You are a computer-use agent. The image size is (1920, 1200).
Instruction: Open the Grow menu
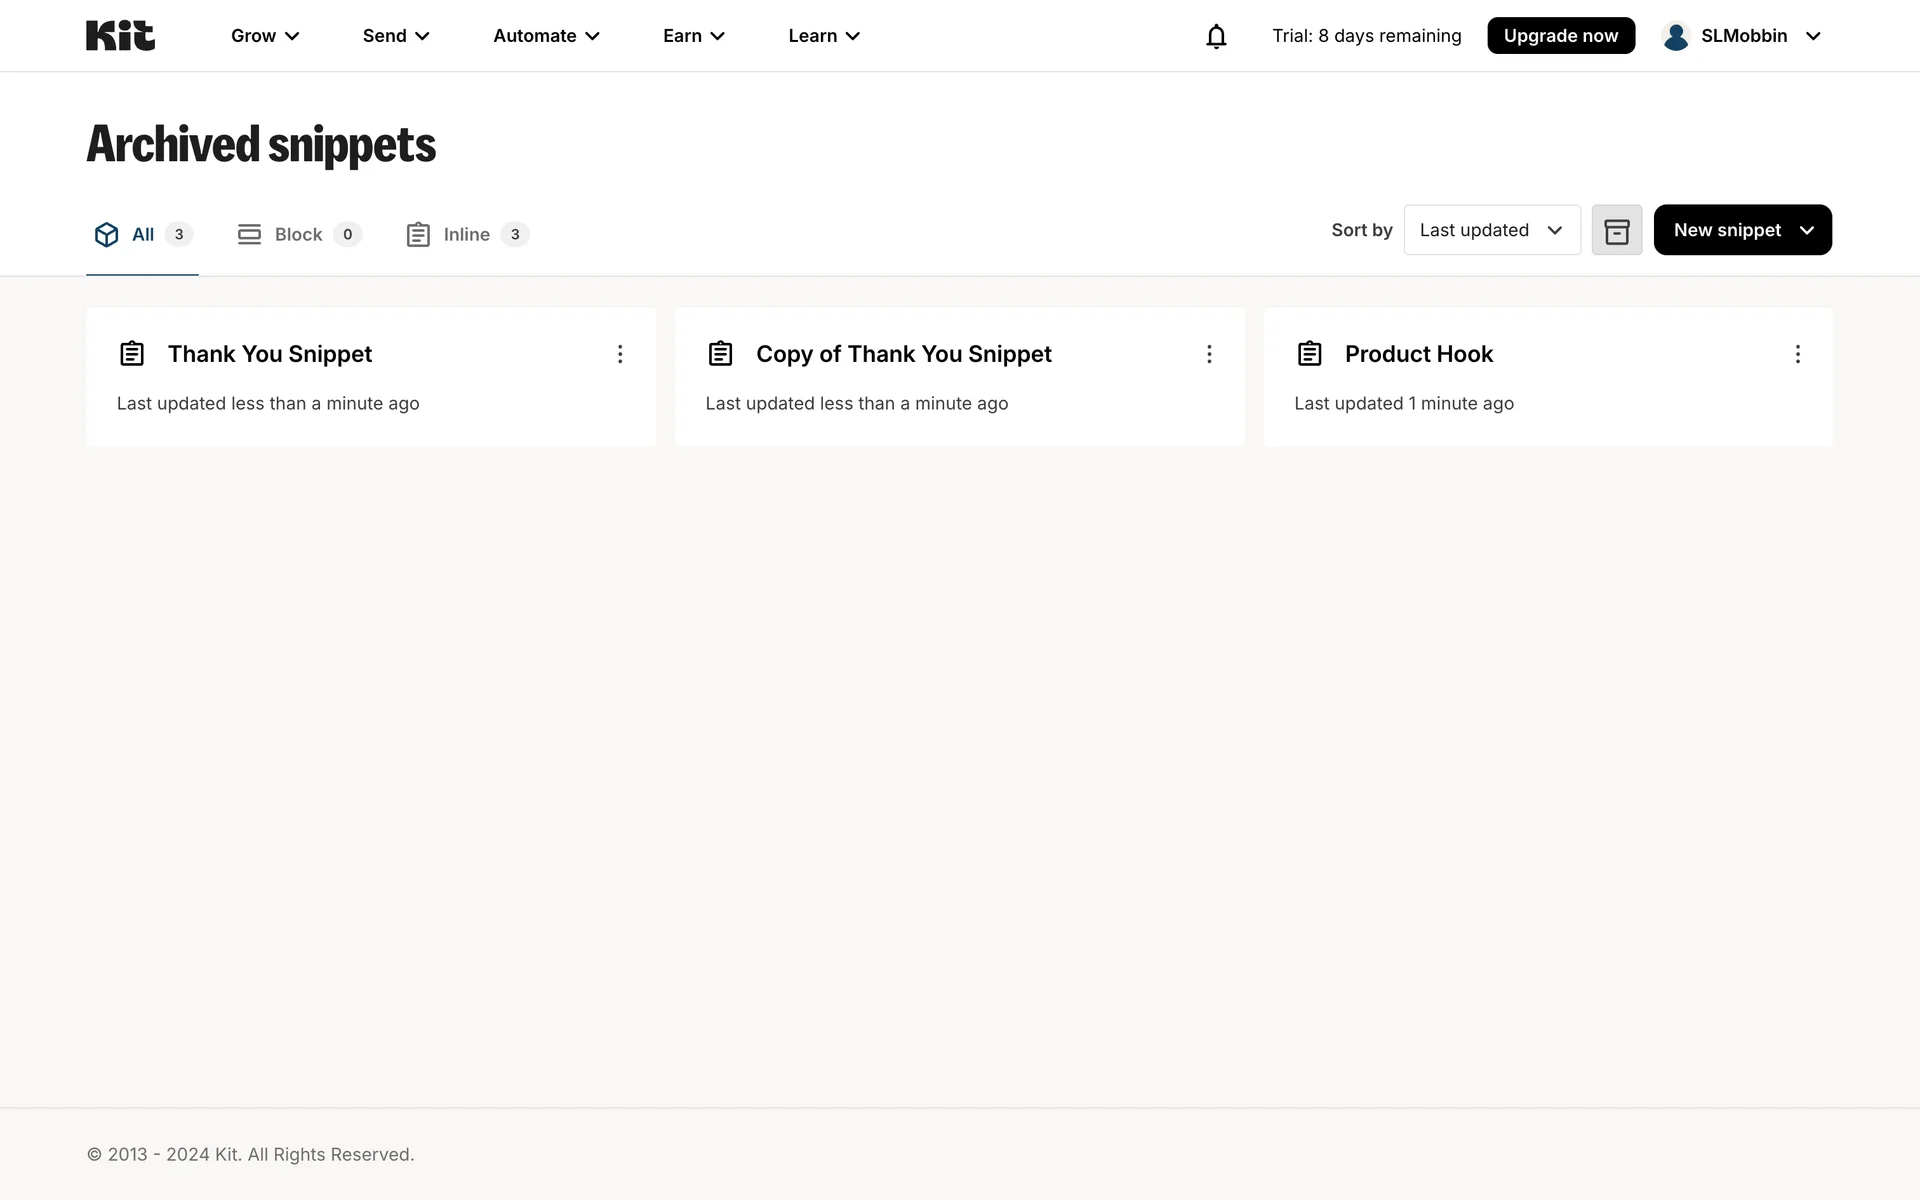265,36
